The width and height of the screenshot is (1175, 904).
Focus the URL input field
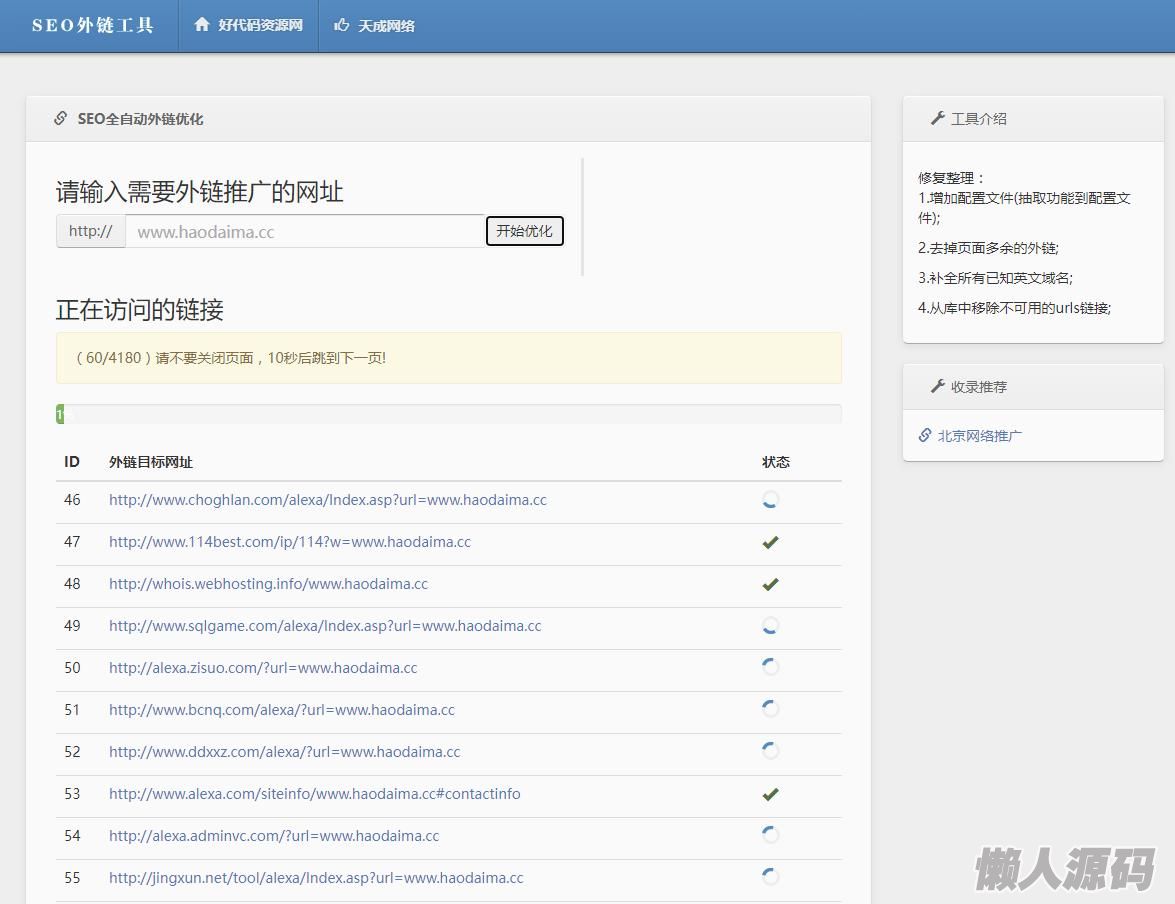(305, 232)
